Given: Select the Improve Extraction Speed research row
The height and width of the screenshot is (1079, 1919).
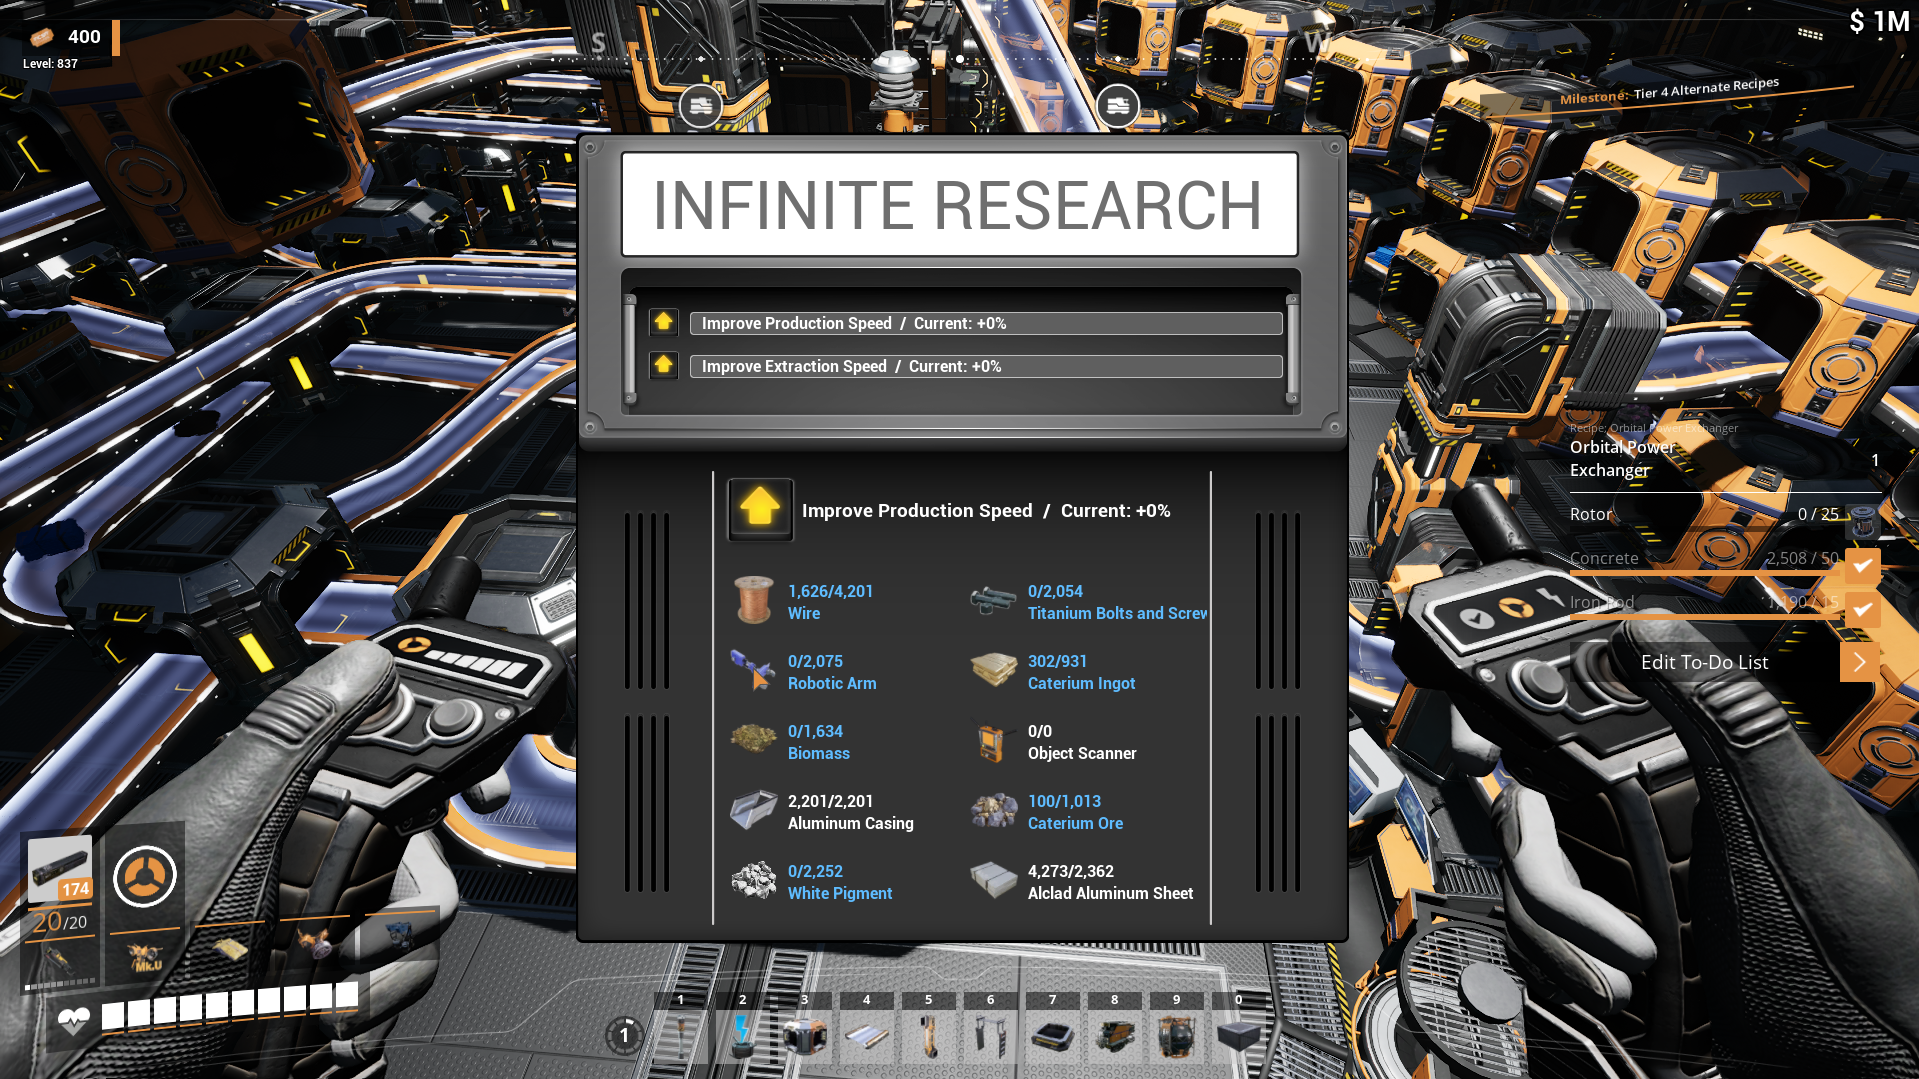Looking at the screenshot, I should pos(986,366).
